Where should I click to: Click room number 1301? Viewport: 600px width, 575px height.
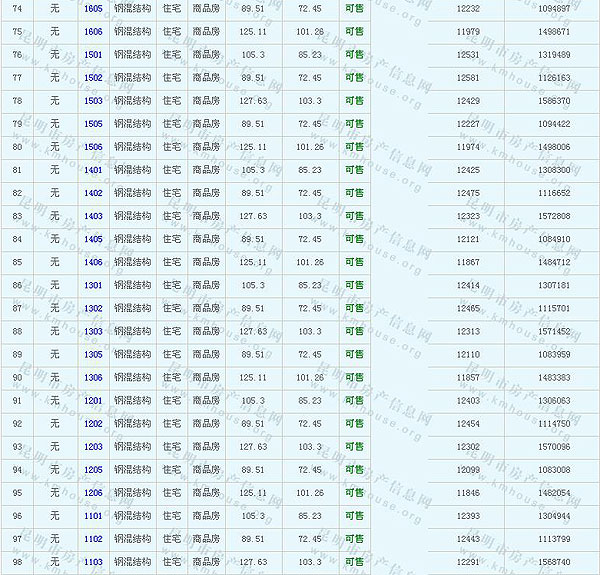tap(93, 285)
